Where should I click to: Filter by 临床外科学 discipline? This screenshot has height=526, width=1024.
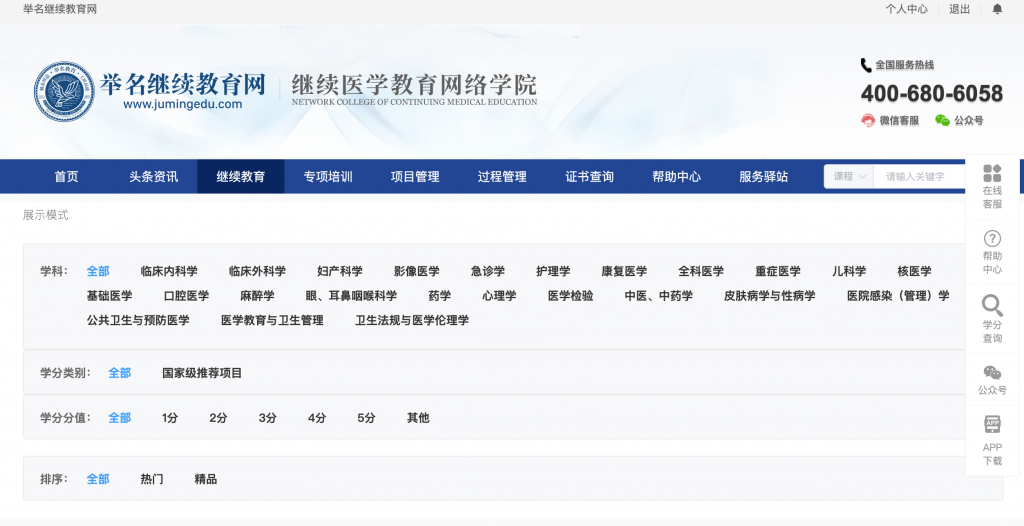257,271
